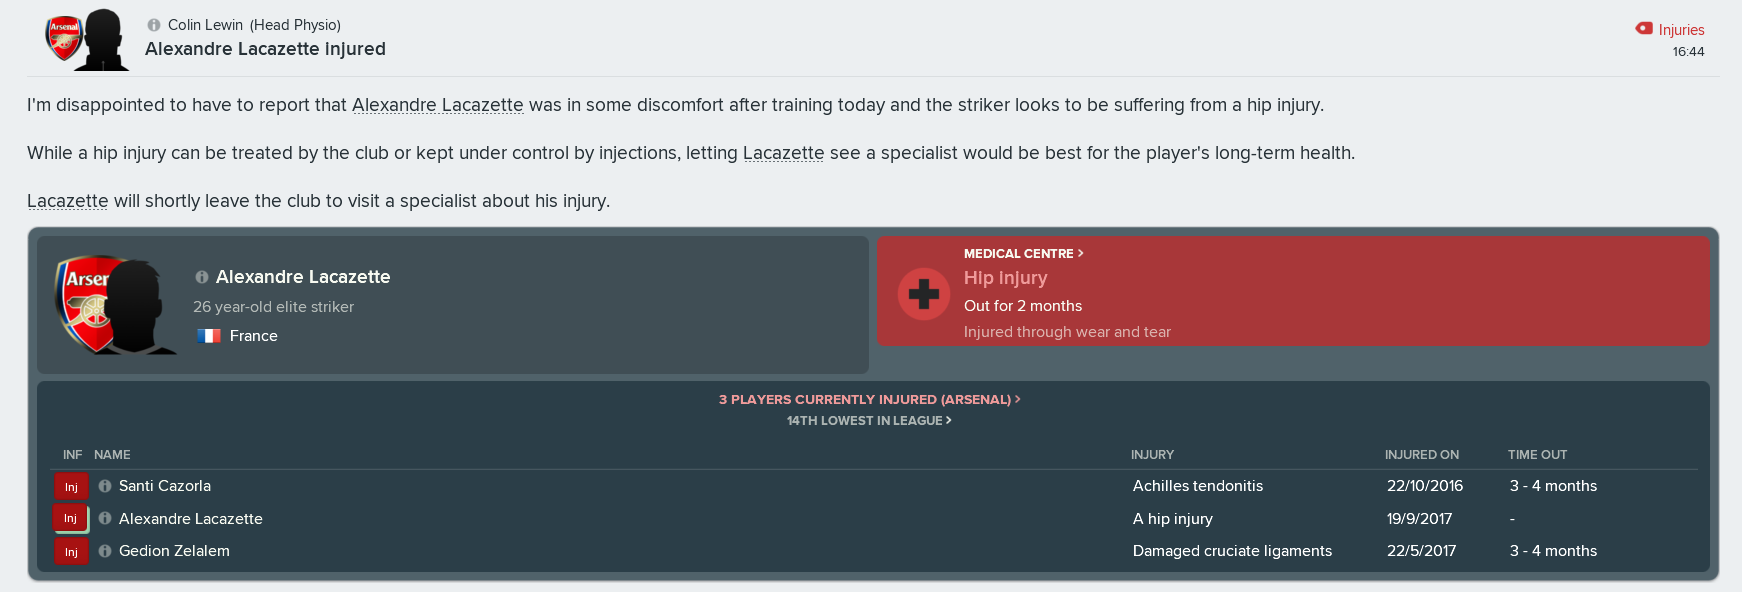Screen dimensions: 1742x592
Task: Click the info icon beside Santi Cazorla
Action: pos(105,486)
